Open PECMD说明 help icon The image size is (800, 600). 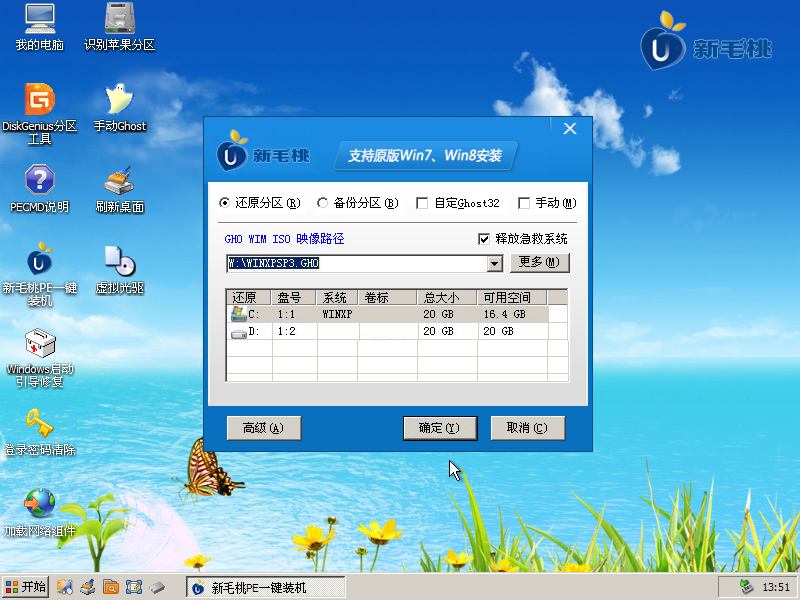(x=40, y=182)
